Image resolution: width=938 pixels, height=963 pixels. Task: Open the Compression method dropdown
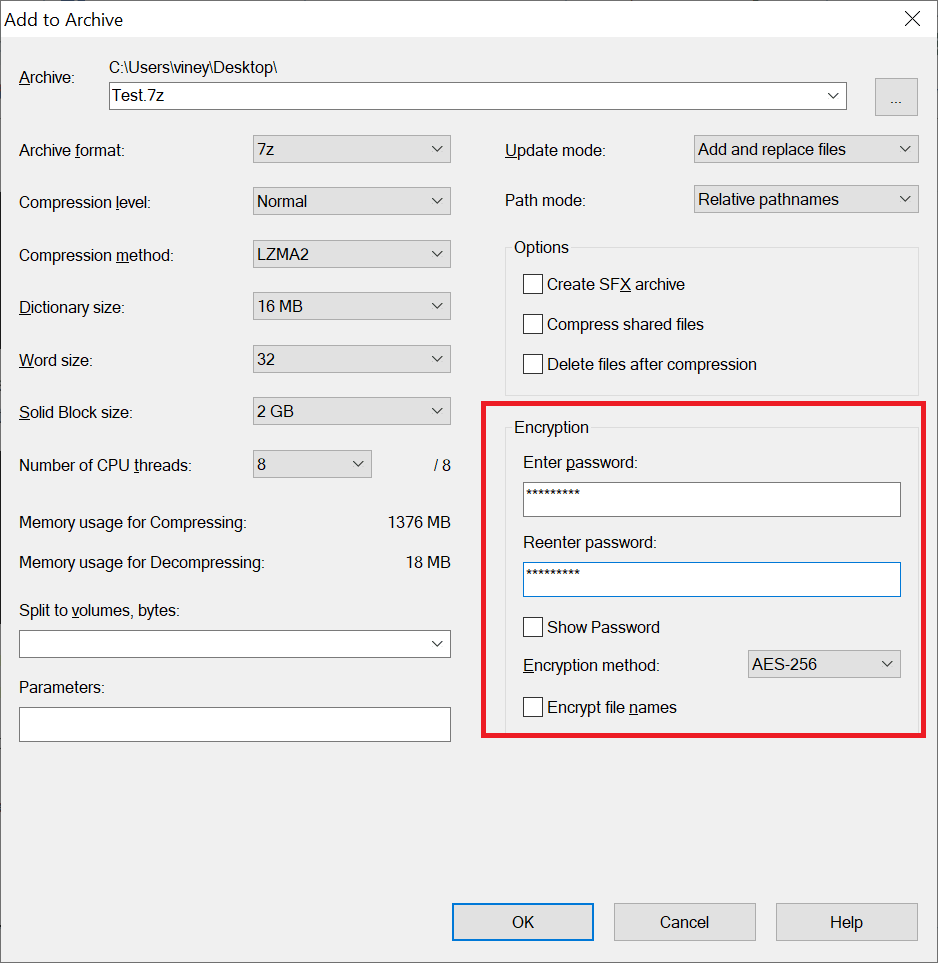(351, 253)
